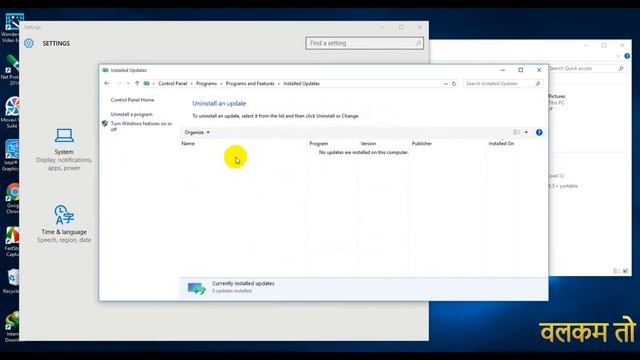Open the Movavi Suite desktop shortcut
The image size is (640, 360).
pos(11,112)
